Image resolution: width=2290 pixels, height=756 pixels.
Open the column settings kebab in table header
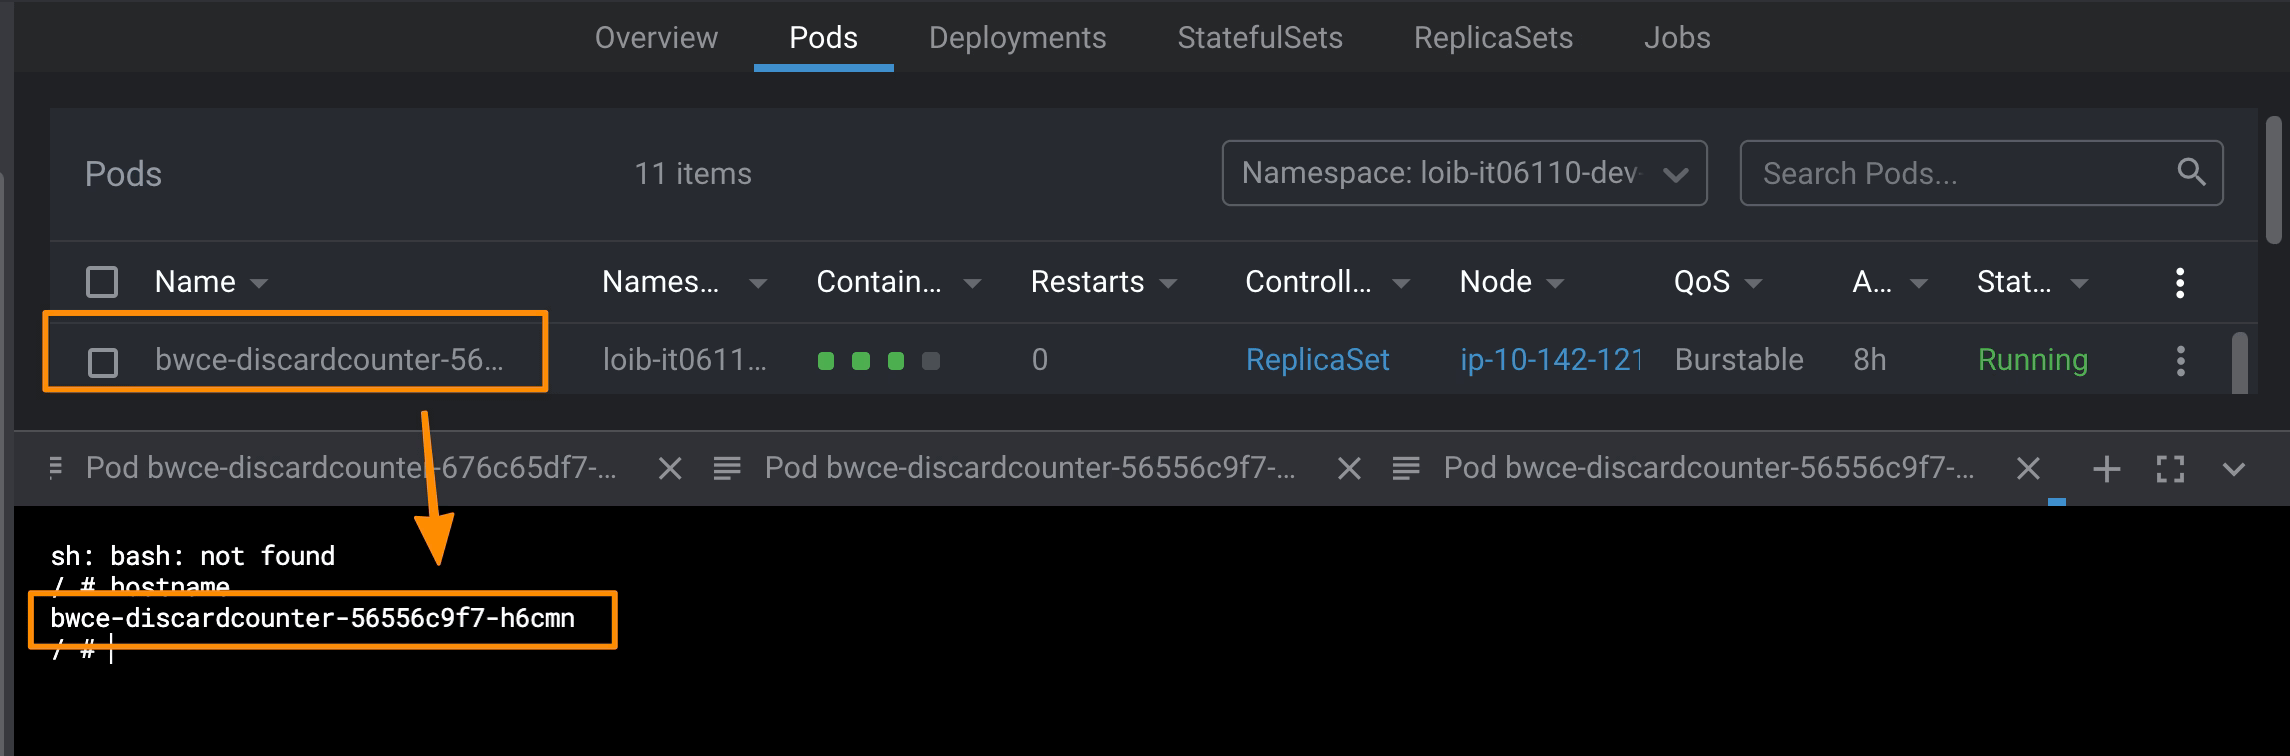2180,283
